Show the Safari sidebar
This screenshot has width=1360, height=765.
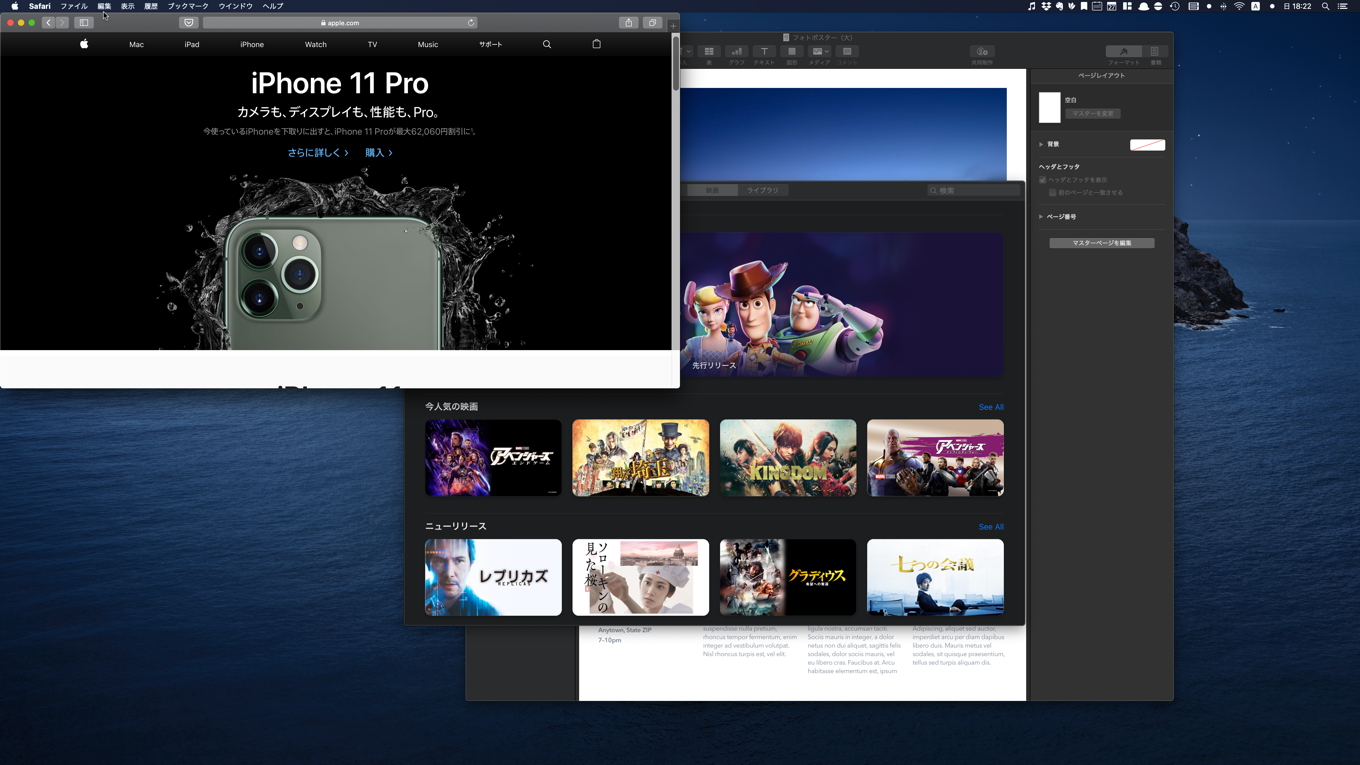click(84, 22)
